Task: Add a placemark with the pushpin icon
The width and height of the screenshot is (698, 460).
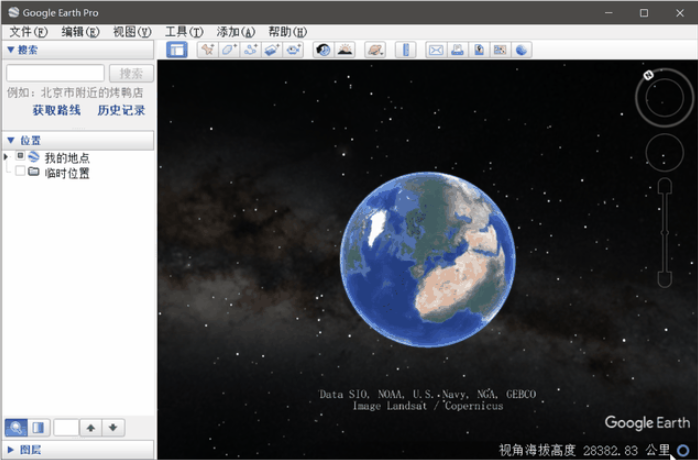Action: (x=207, y=50)
